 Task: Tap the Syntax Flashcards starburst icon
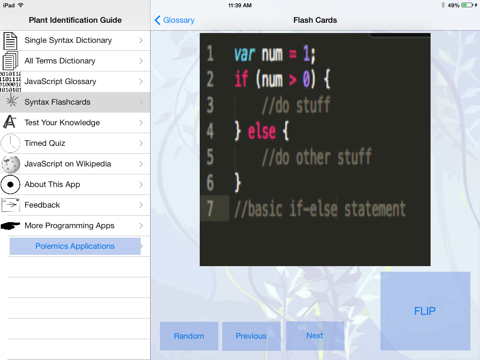pyautogui.click(x=12, y=100)
